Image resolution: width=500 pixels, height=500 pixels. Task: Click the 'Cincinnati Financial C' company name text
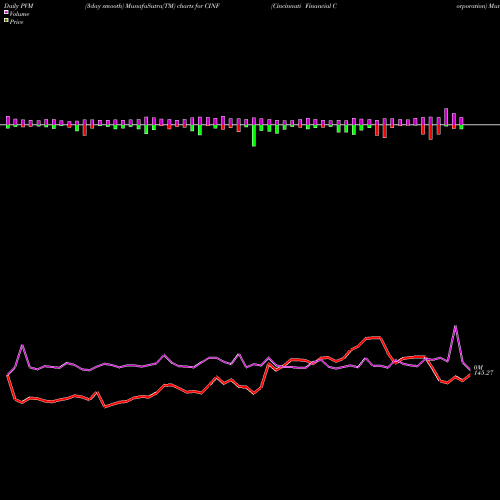click(x=304, y=6)
